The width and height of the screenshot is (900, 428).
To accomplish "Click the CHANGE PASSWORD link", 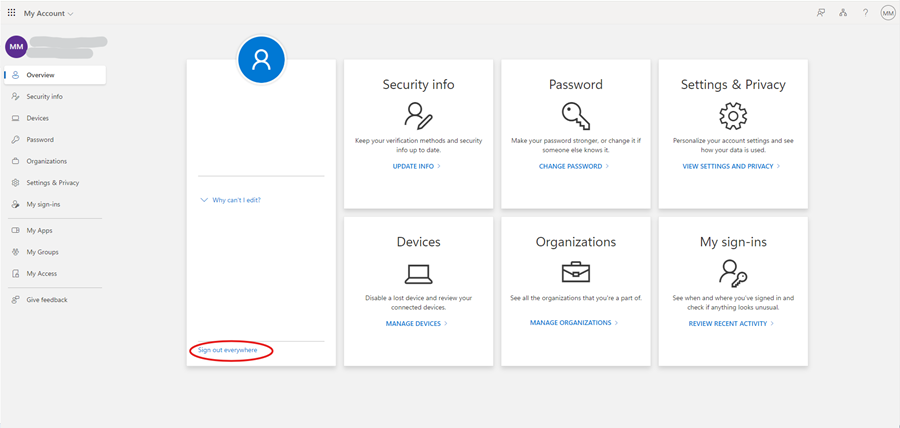I will (x=574, y=166).
